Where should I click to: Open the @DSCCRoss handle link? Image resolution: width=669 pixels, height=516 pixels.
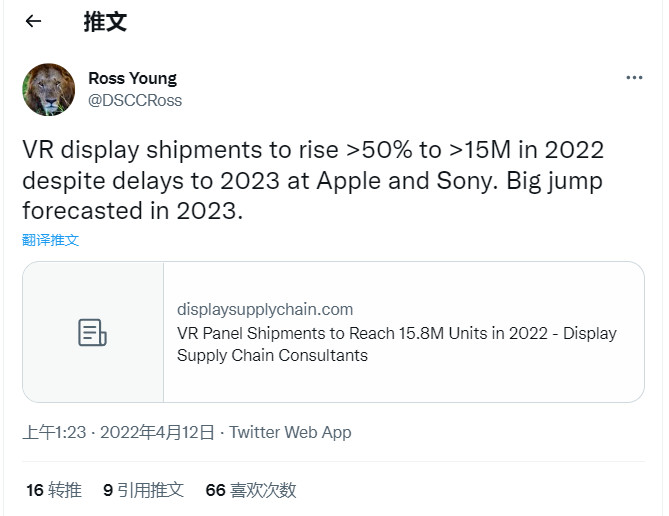click(135, 100)
